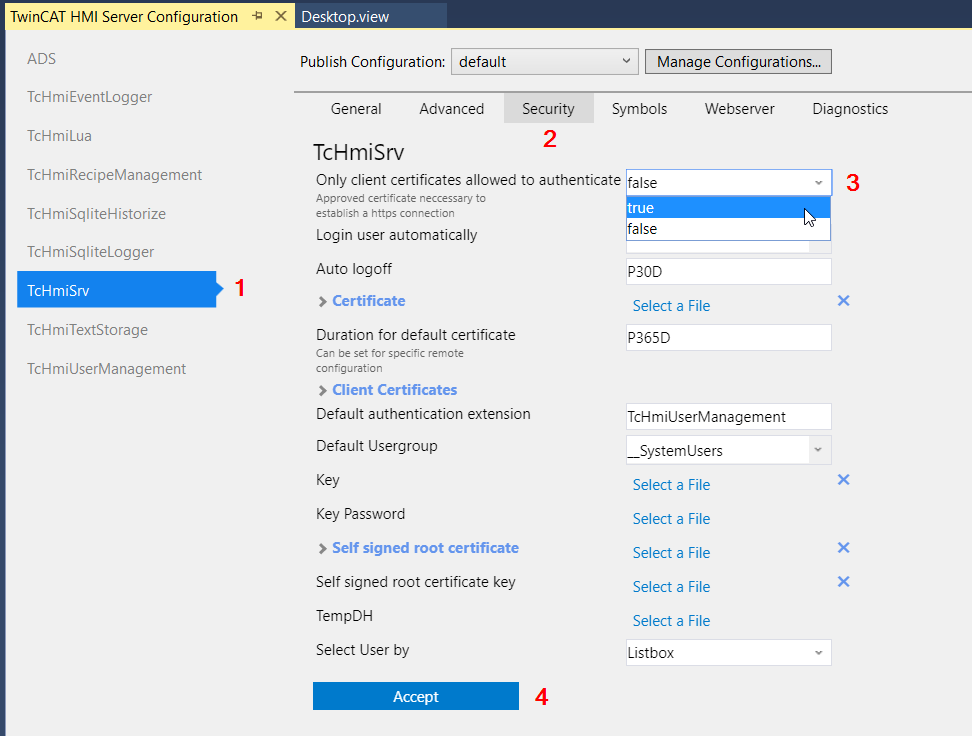Viewport: 972px width, 736px height.
Task: Open TcHmiRecipeManagement settings
Action: (x=114, y=175)
